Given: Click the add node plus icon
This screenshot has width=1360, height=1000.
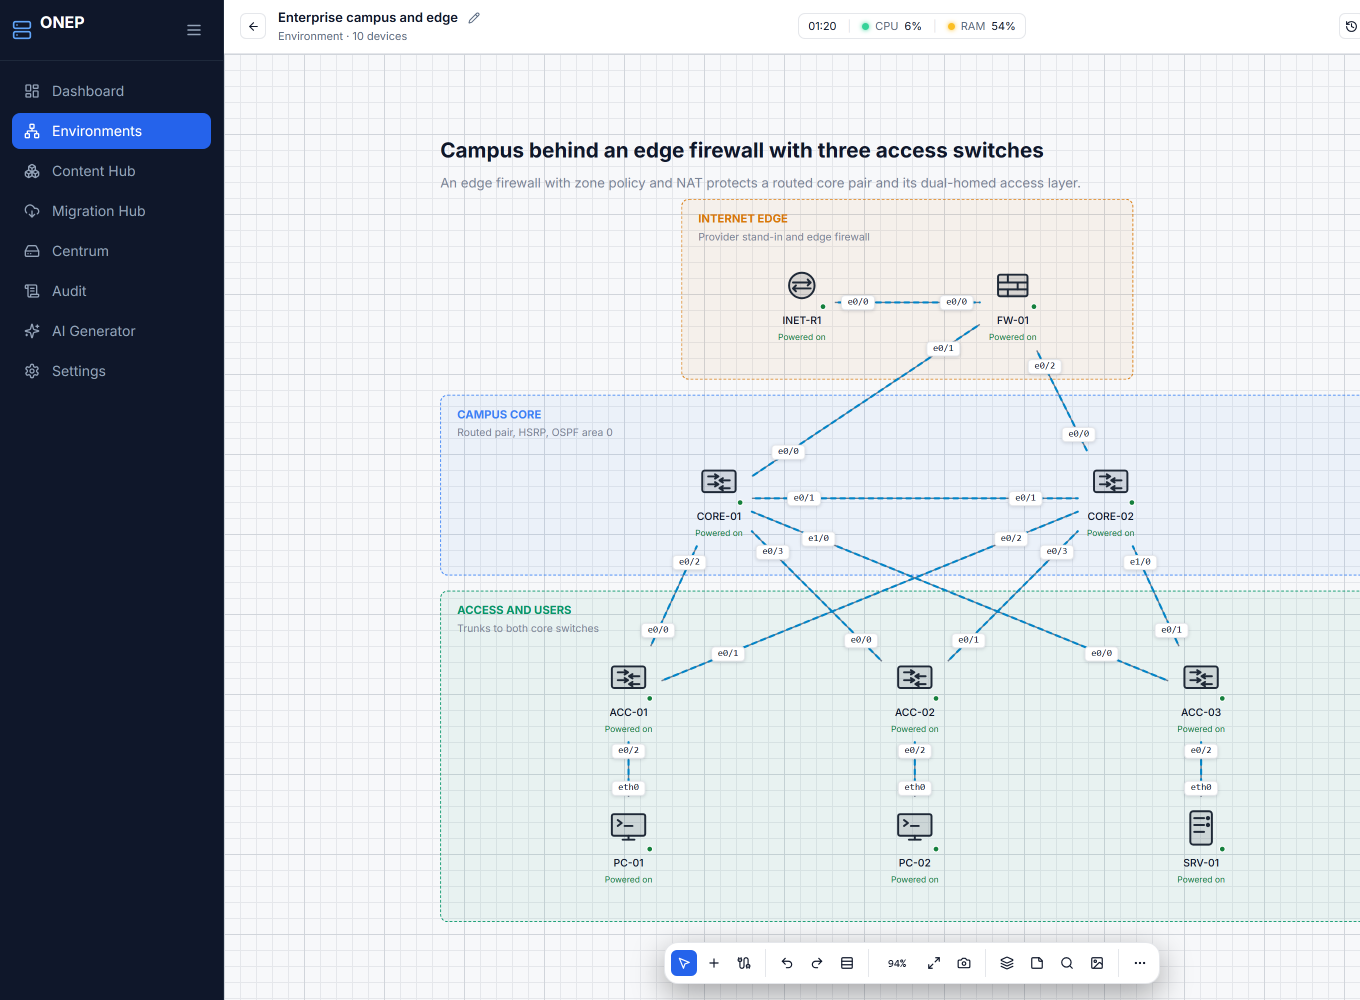Looking at the screenshot, I should pos(714,963).
